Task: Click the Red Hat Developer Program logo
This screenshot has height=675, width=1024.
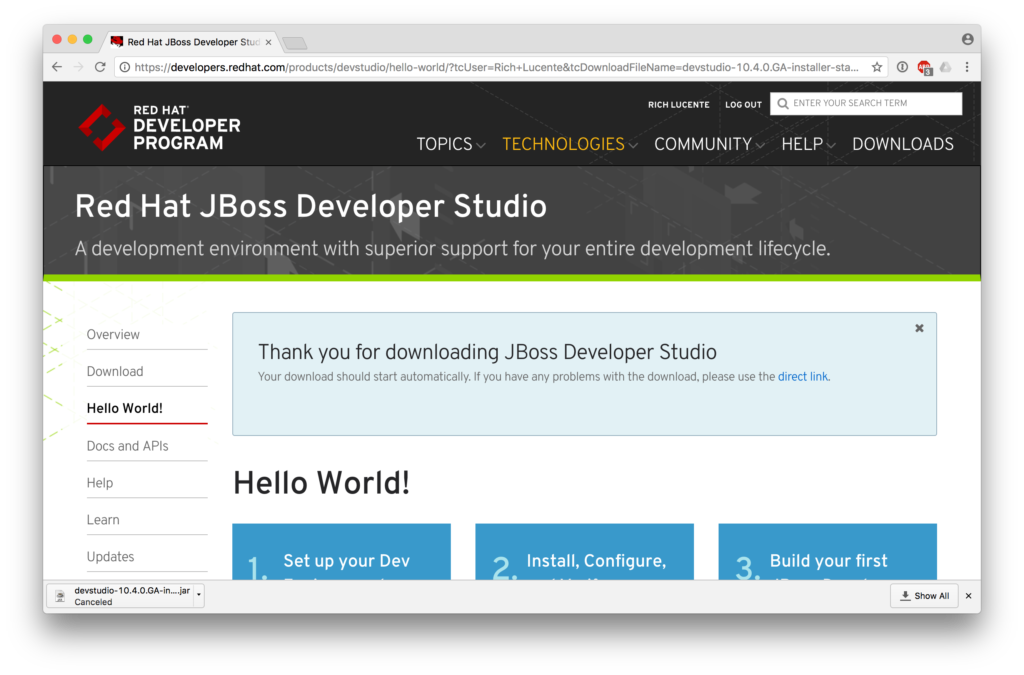Action: click(x=160, y=127)
